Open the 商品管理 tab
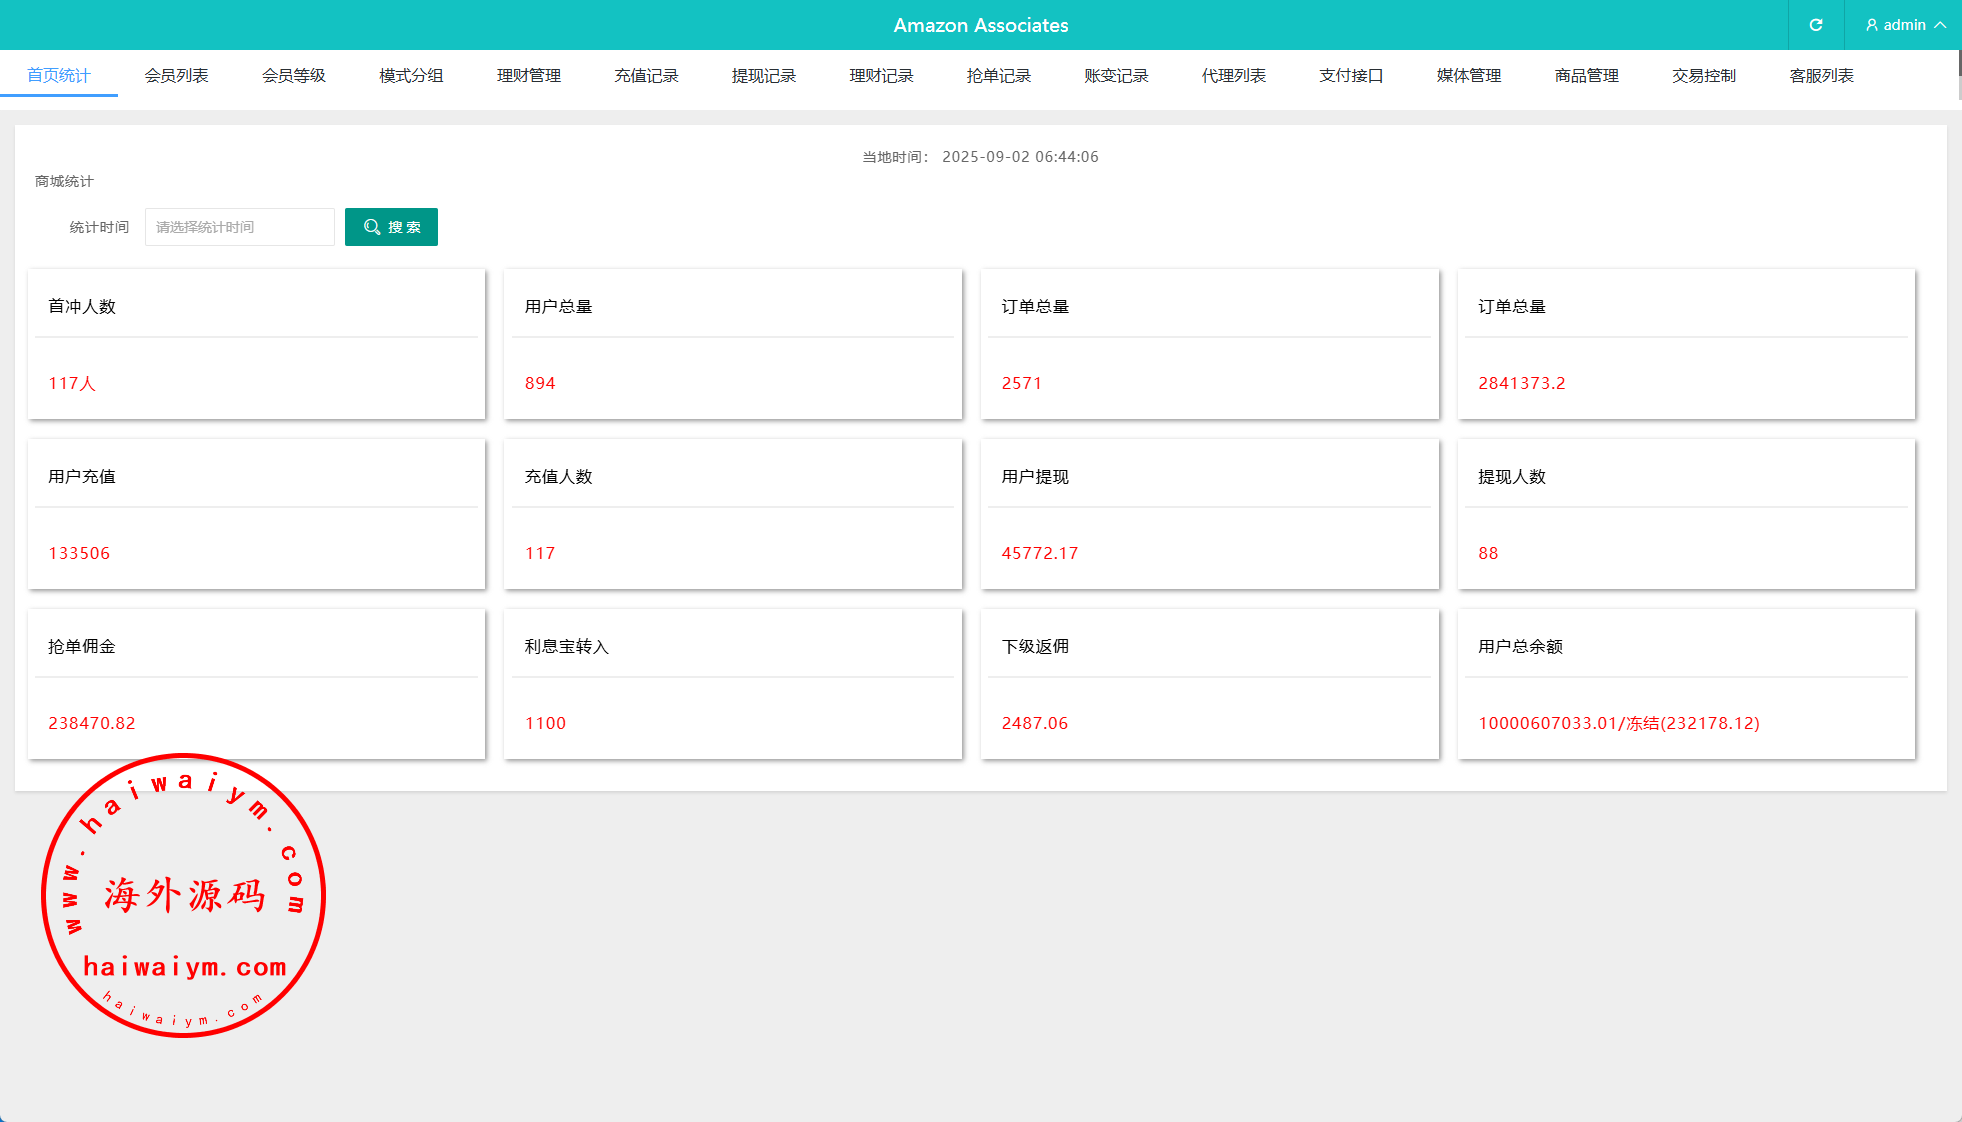This screenshot has width=1962, height=1122. coord(1586,76)
